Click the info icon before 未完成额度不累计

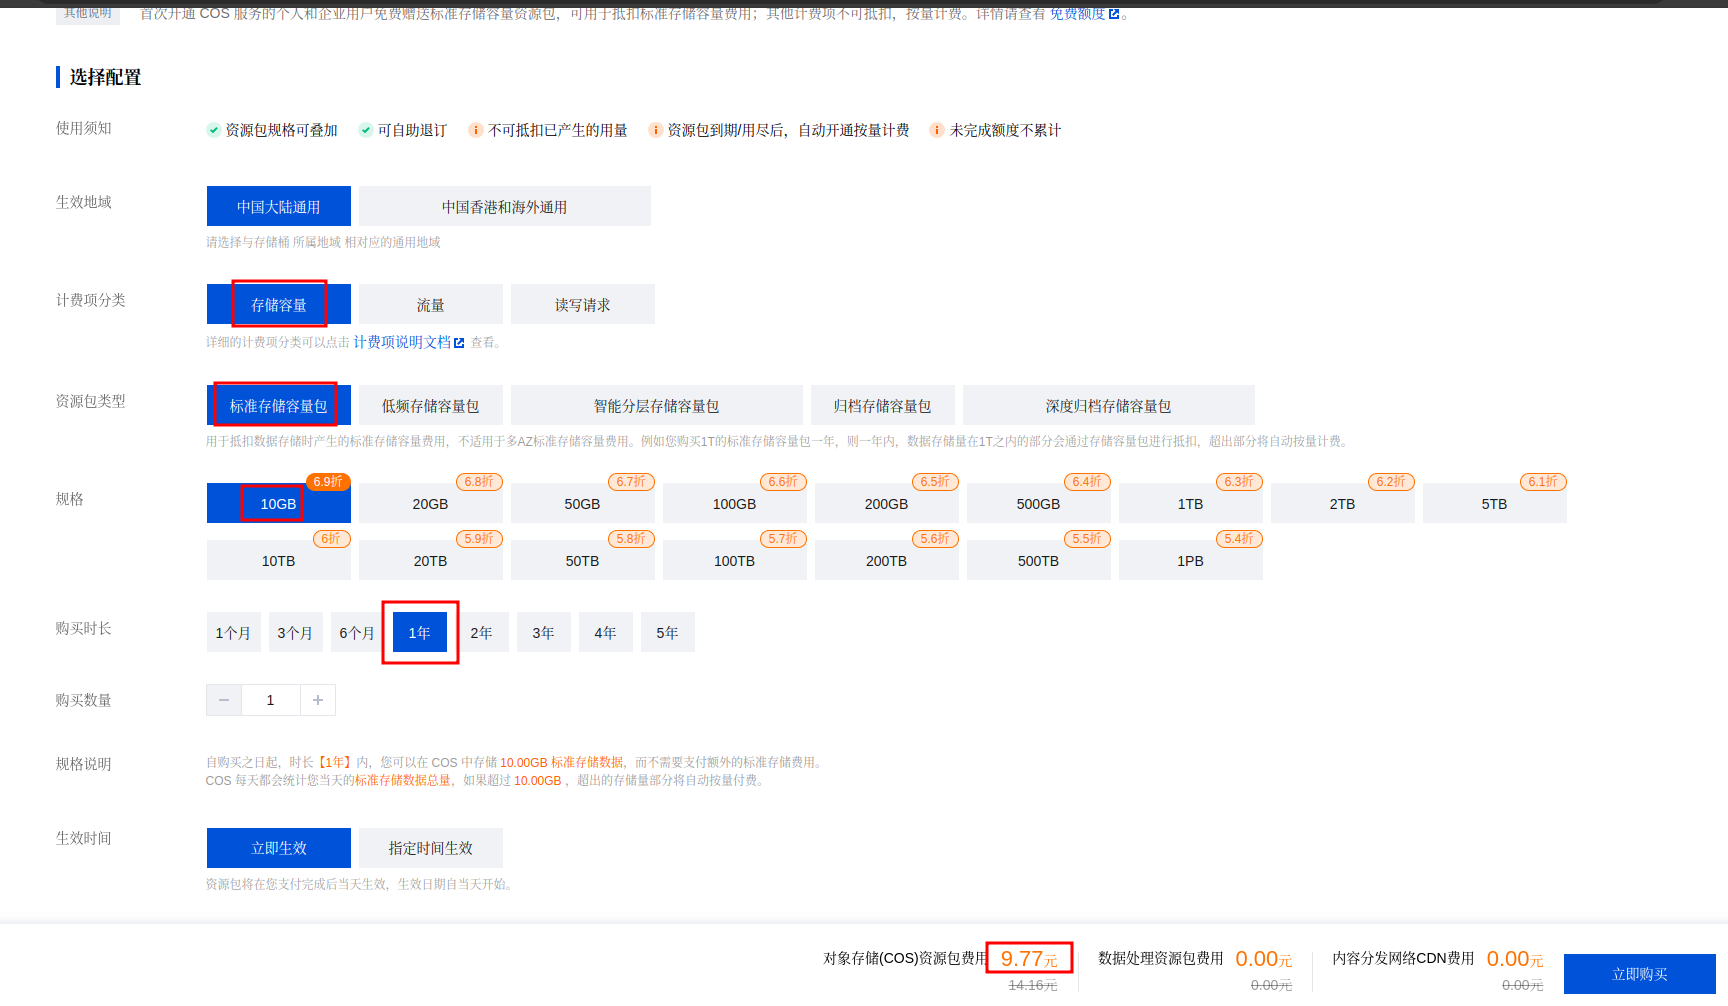click(937, 130)
